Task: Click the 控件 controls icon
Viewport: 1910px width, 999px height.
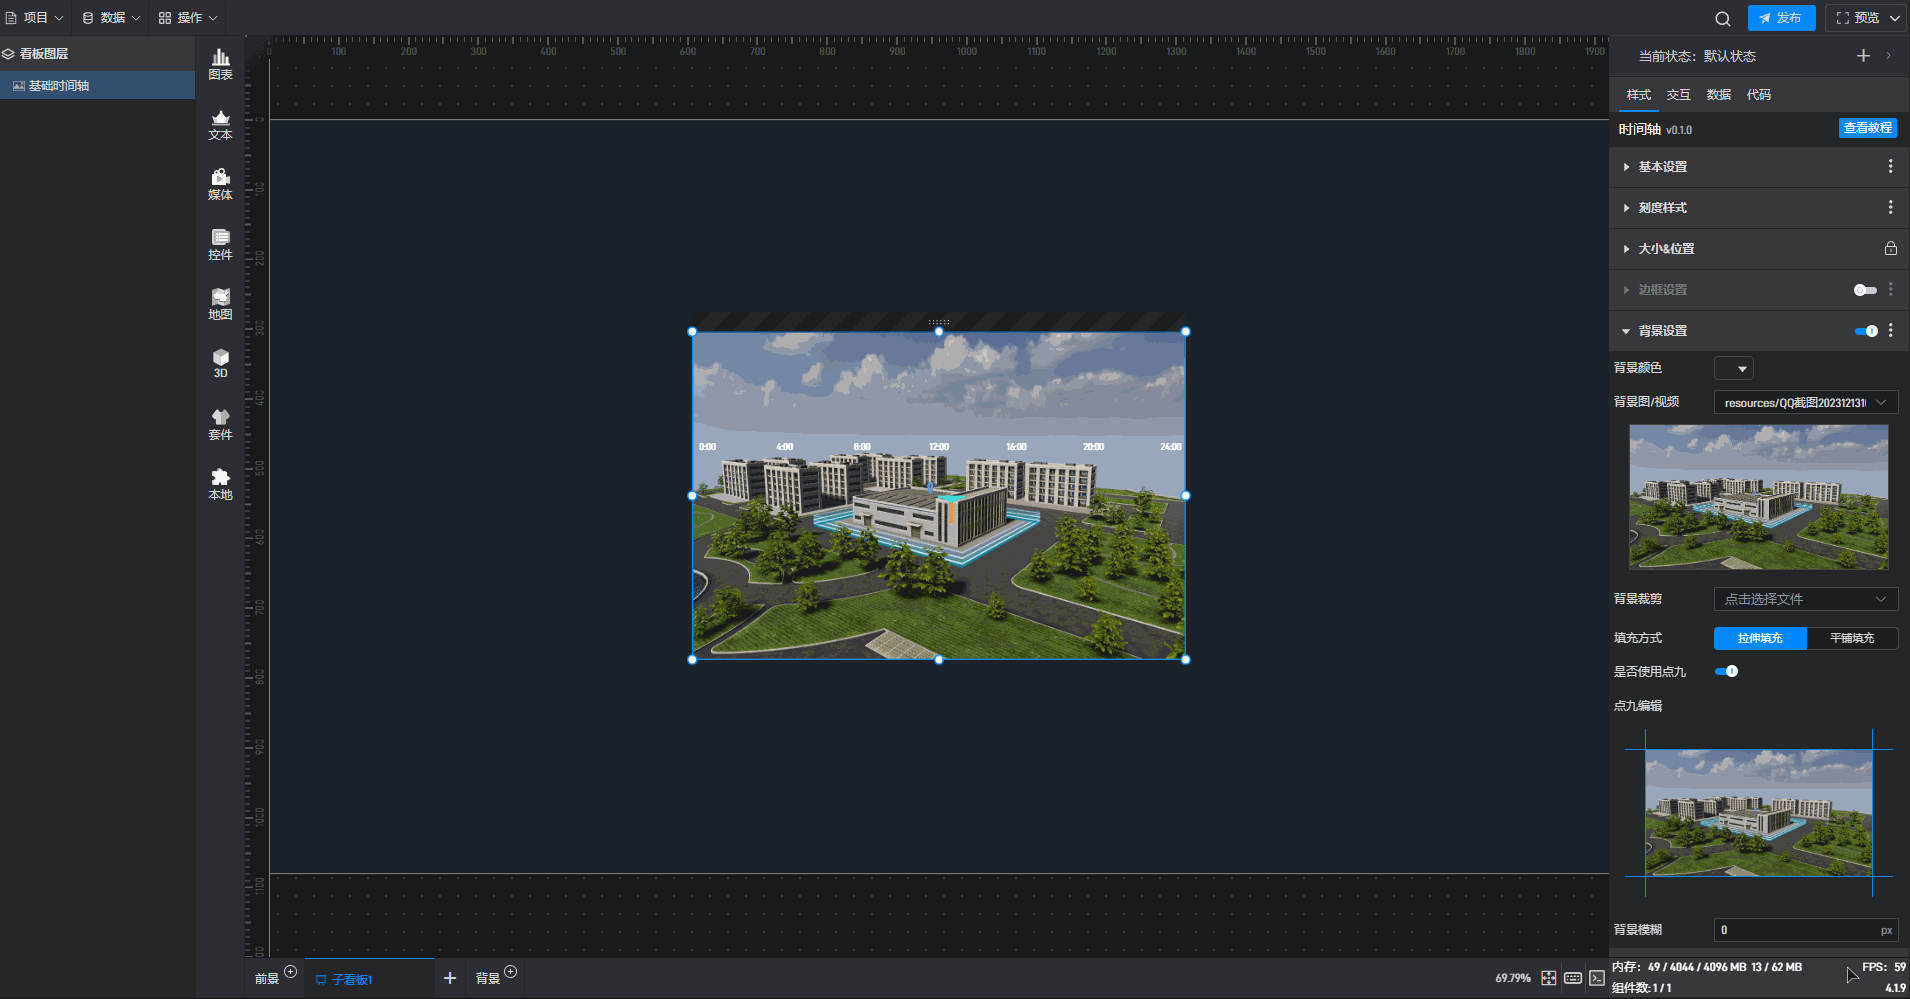Action: pyautogui.click(x=220, y=244)
